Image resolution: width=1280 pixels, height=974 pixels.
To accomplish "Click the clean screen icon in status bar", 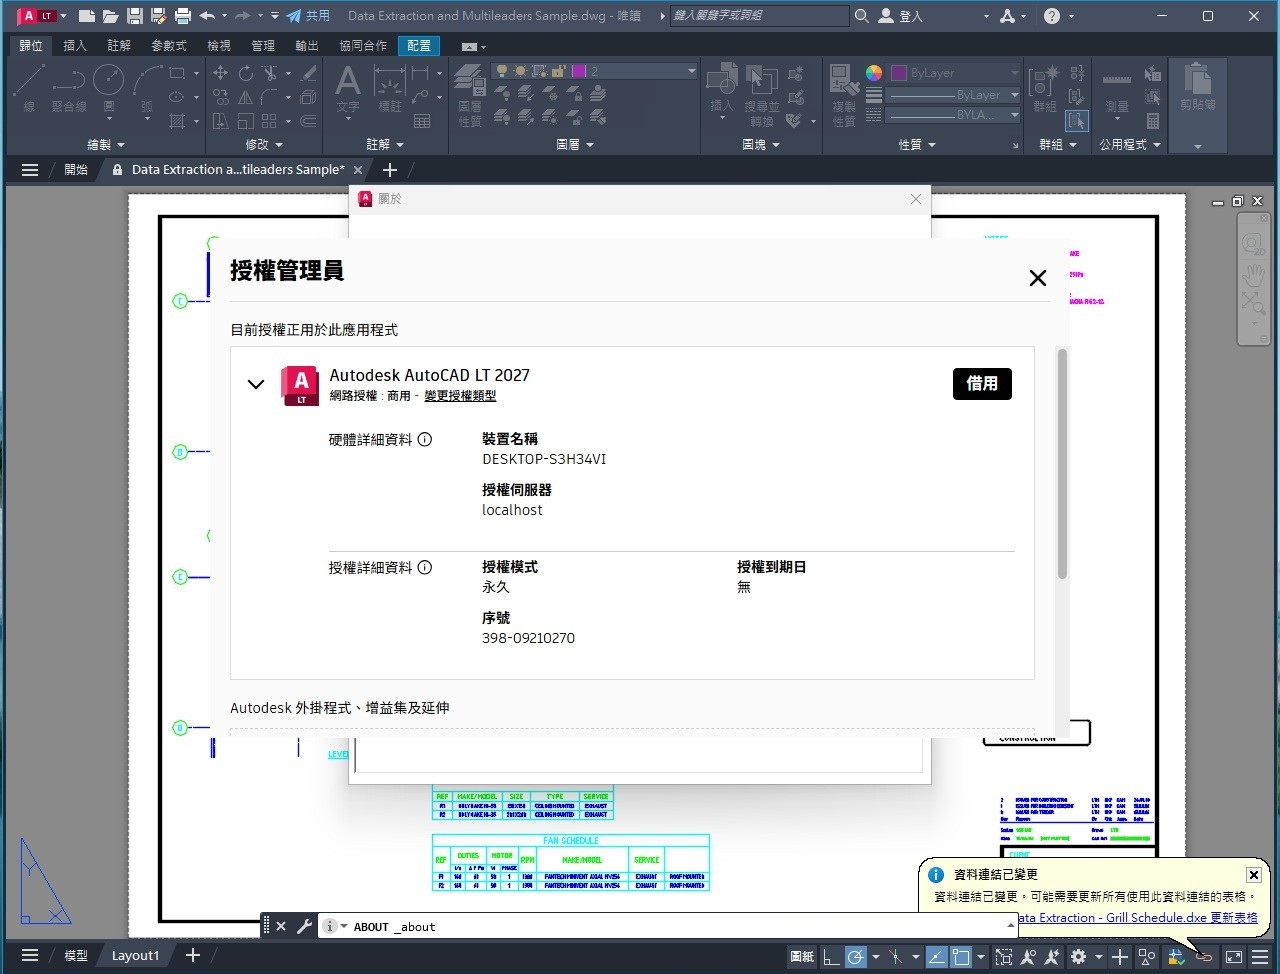I will (x=1234, y=957).
